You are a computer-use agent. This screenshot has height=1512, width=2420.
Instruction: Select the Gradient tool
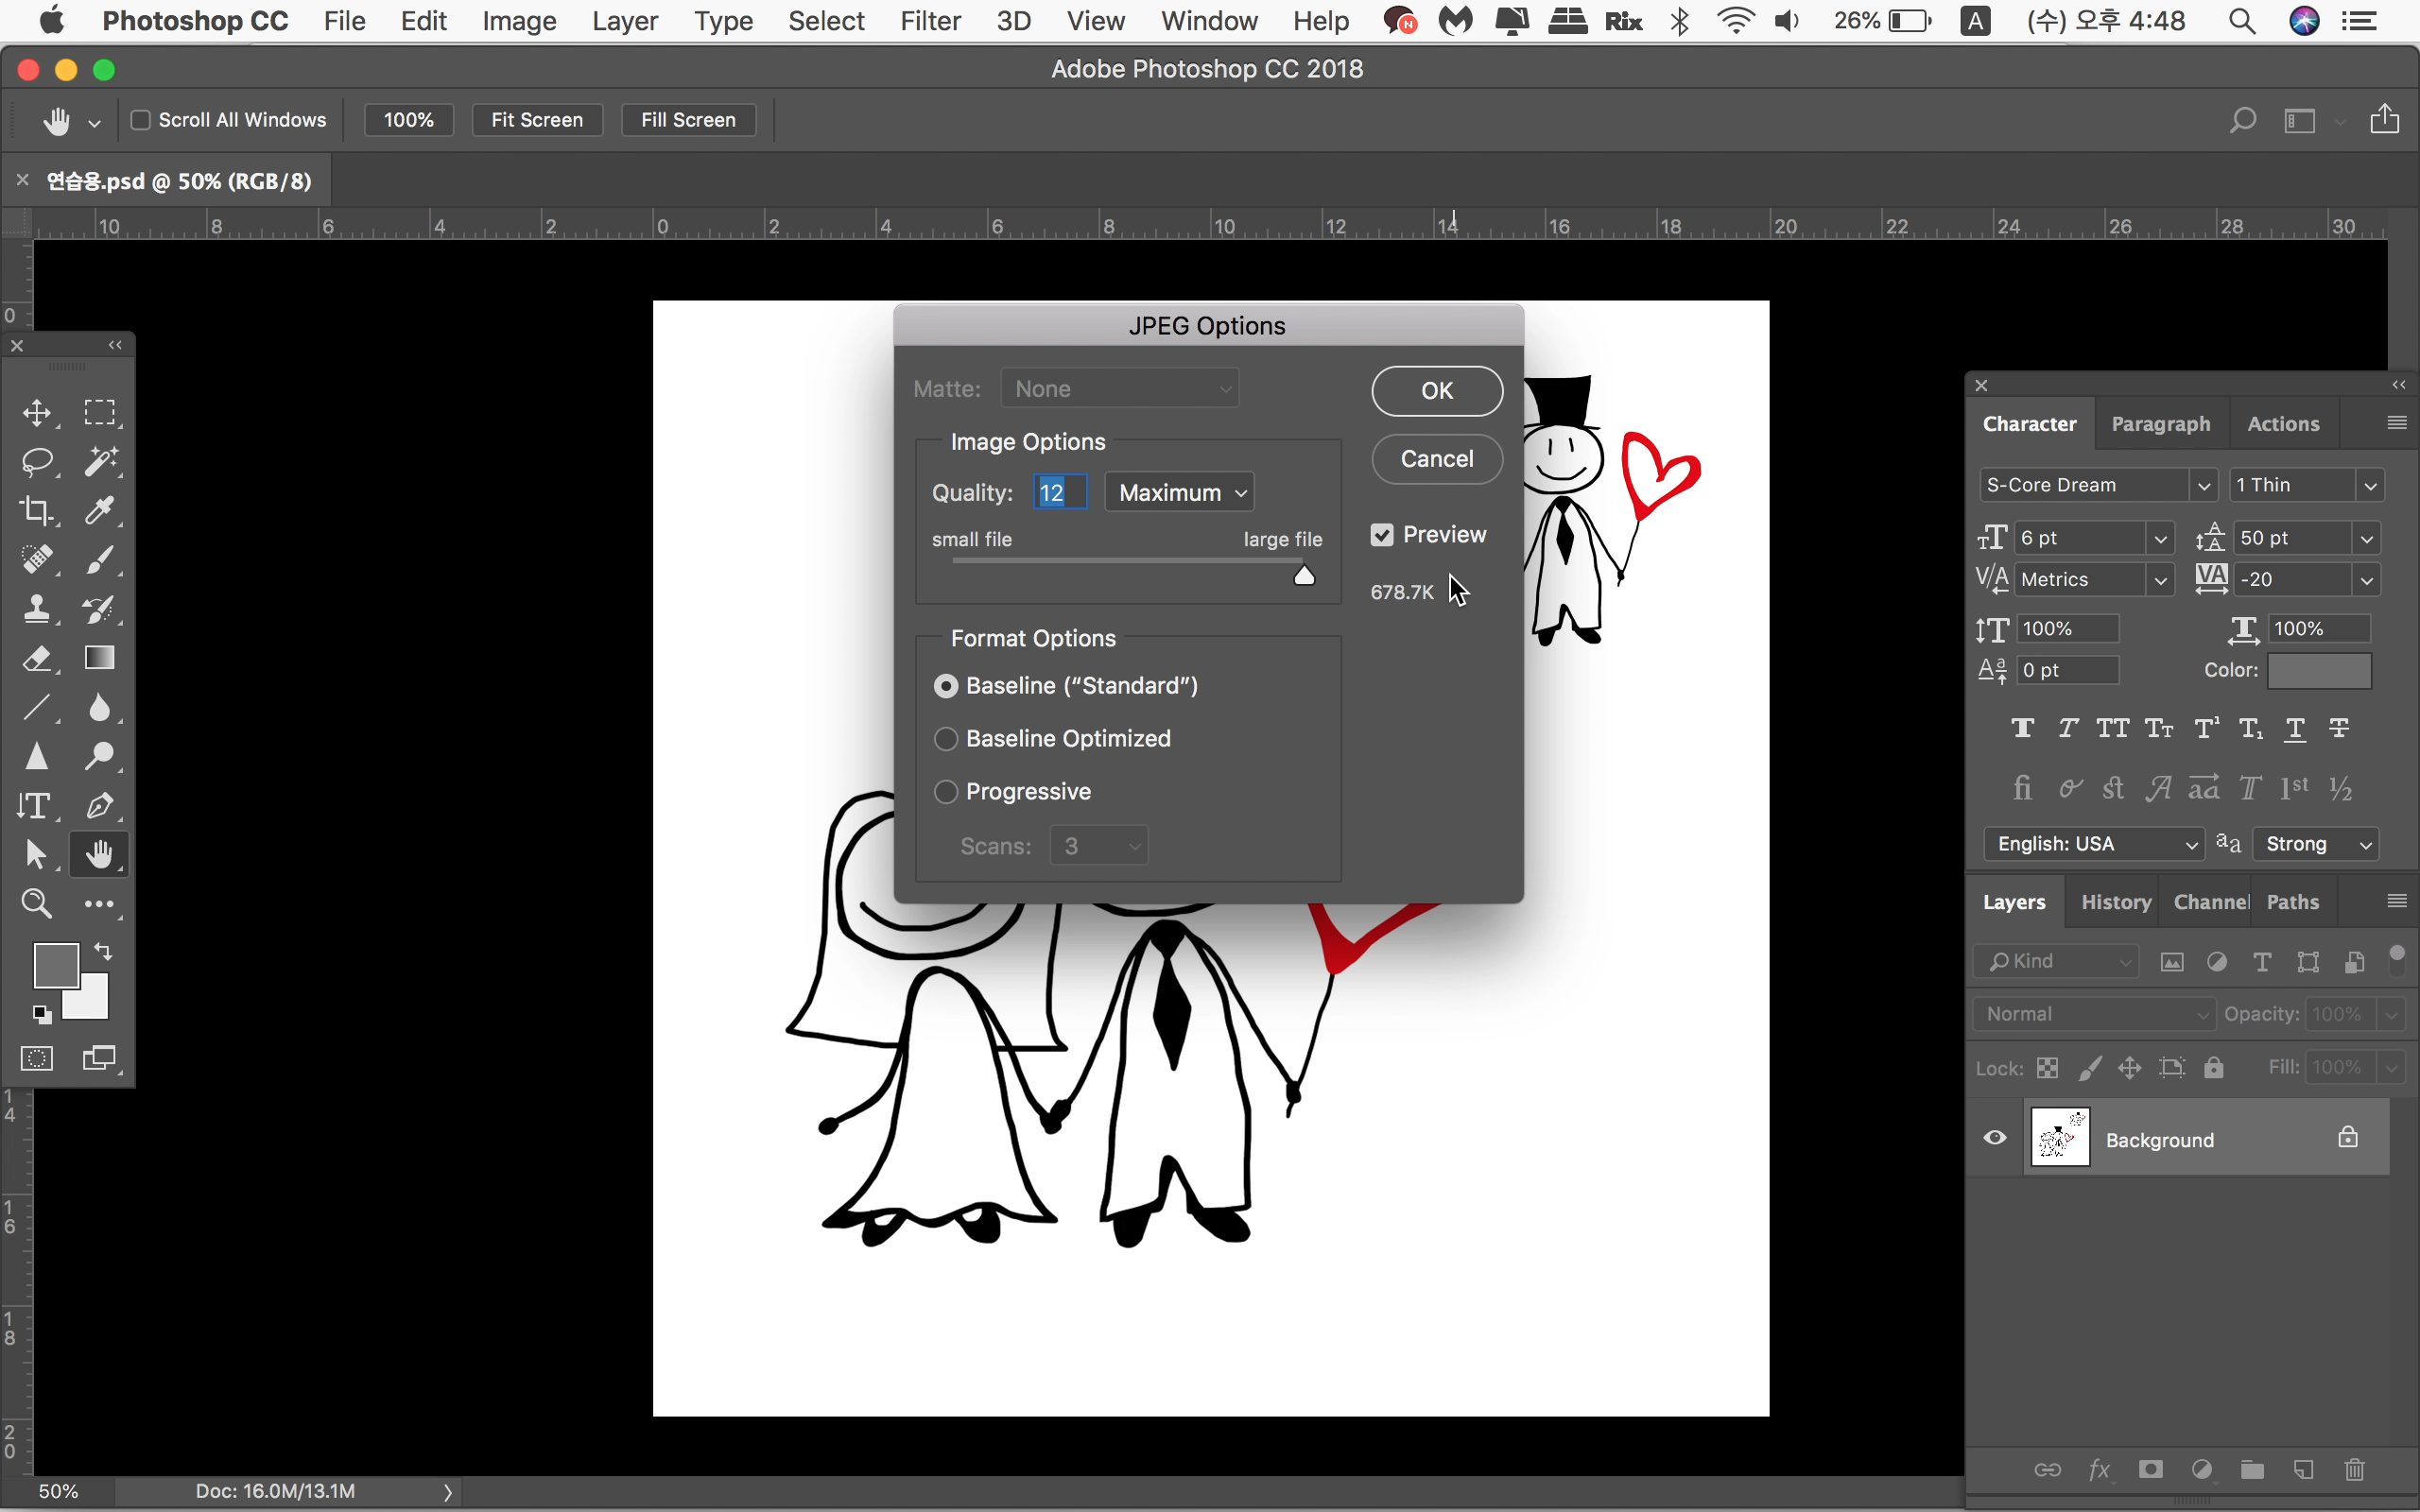[100, 658]
